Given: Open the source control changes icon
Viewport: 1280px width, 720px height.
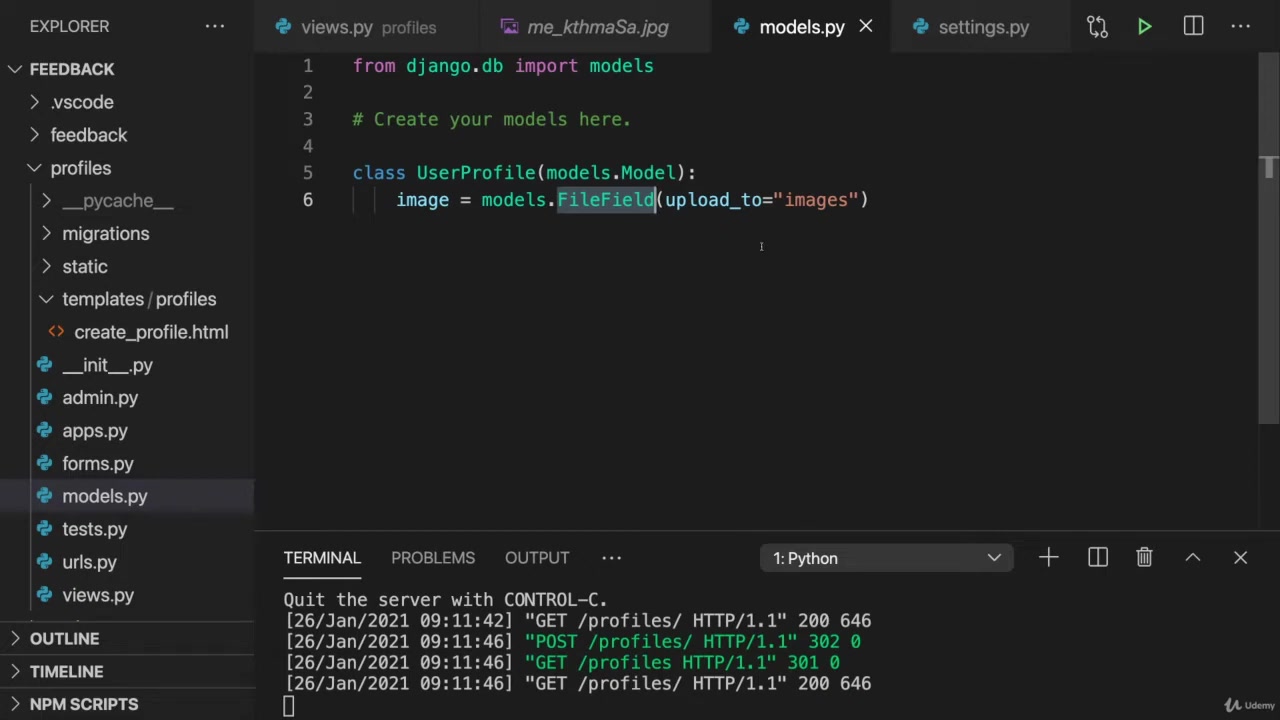Looking at the screenshot, I should [1097, 27].
